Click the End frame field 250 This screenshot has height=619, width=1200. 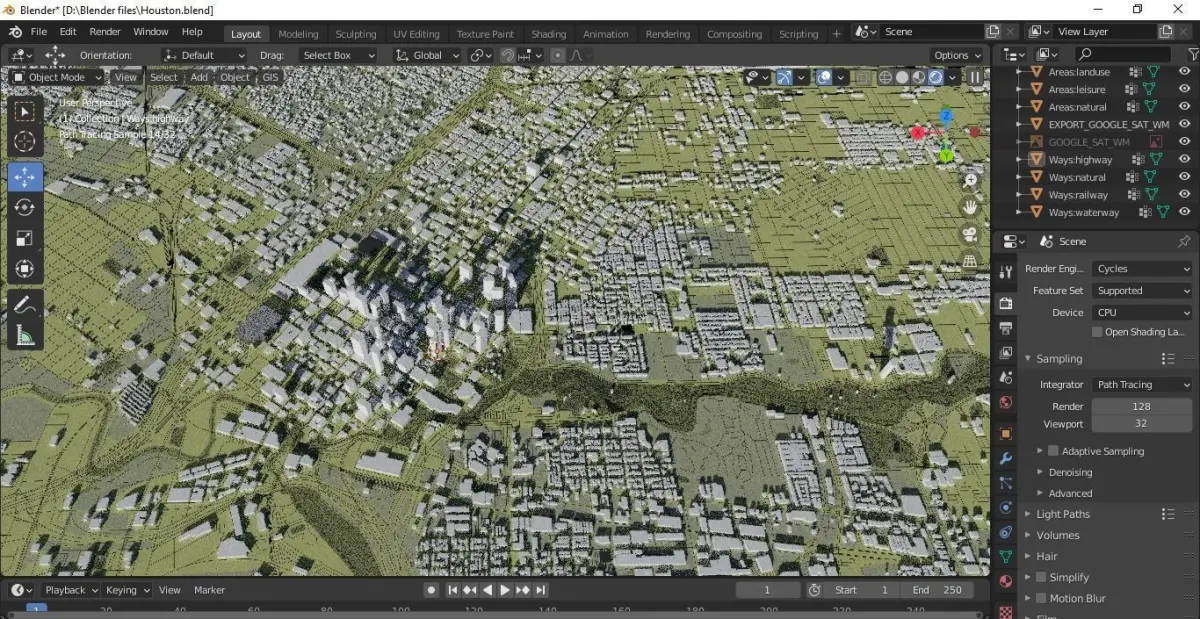937,590
